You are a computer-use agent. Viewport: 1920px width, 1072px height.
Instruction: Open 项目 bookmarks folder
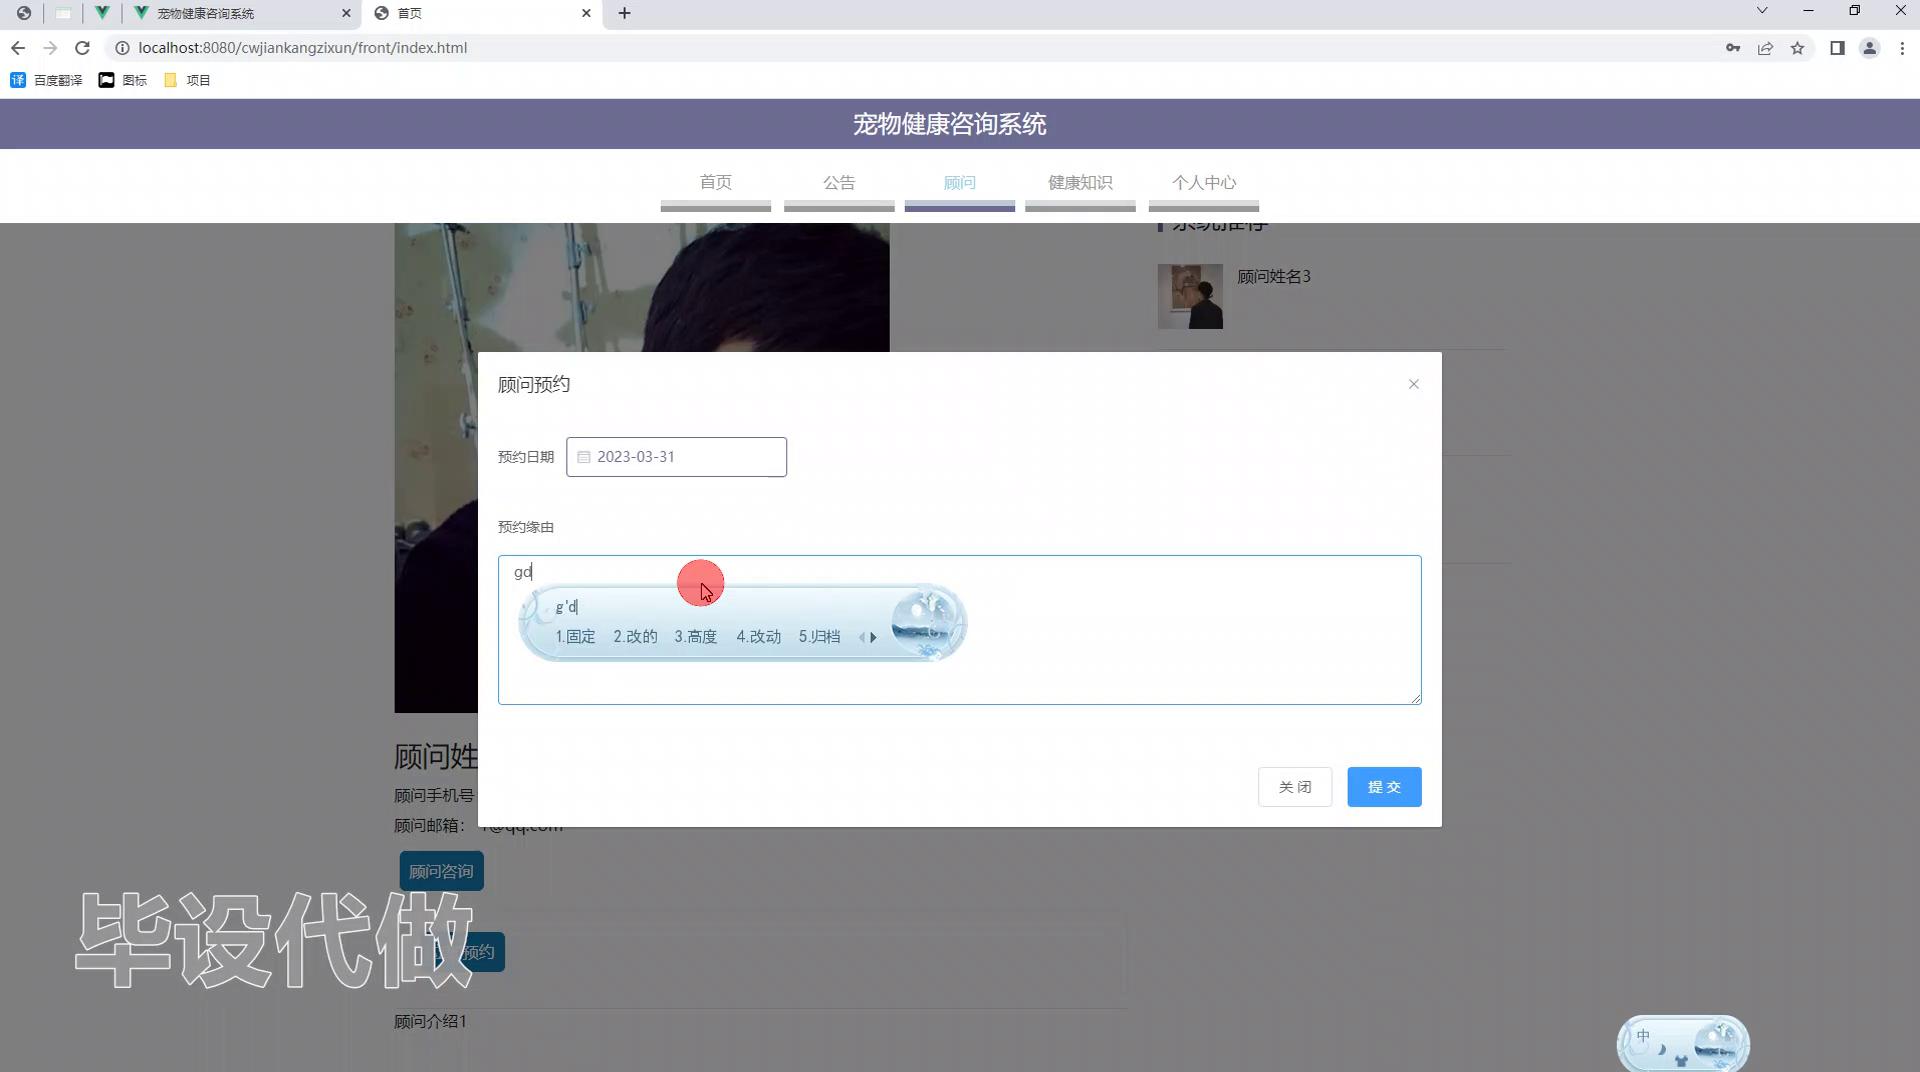[187, 80]
